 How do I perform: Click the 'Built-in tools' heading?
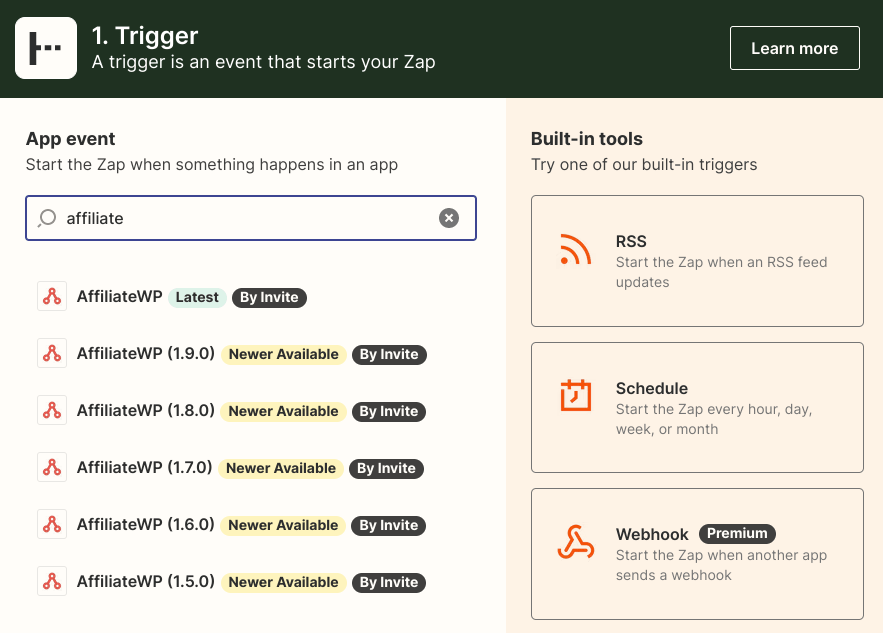pyautogui.click(x=587, y=139)
